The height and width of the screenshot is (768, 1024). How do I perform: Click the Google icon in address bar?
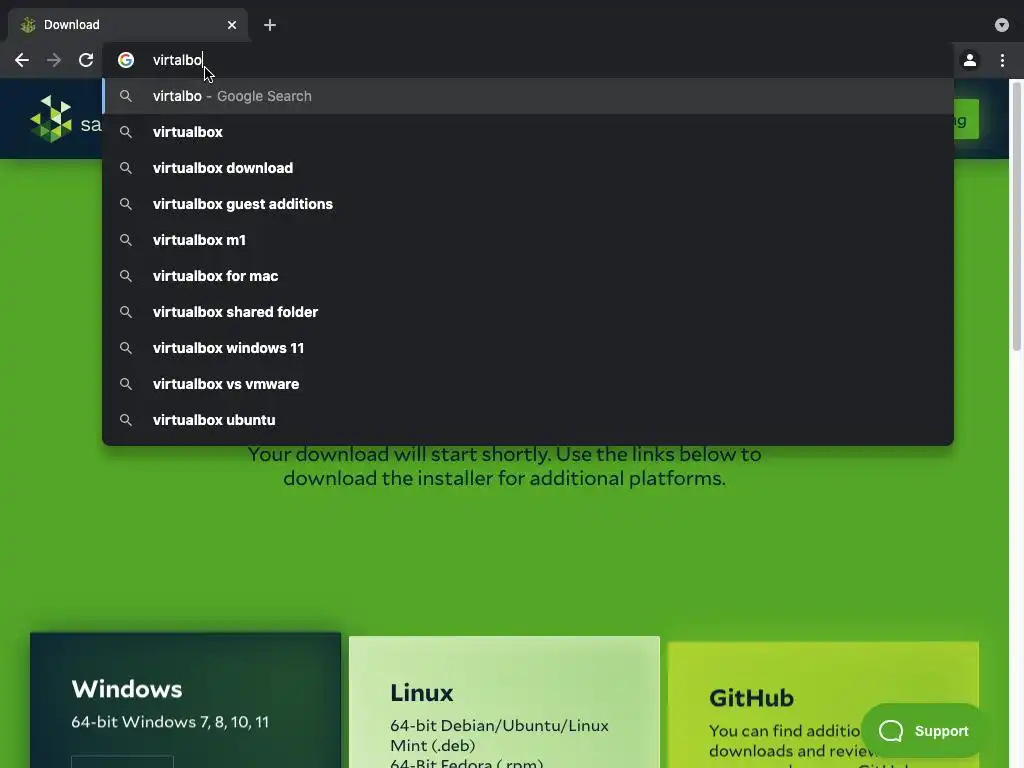click(126, 60)
